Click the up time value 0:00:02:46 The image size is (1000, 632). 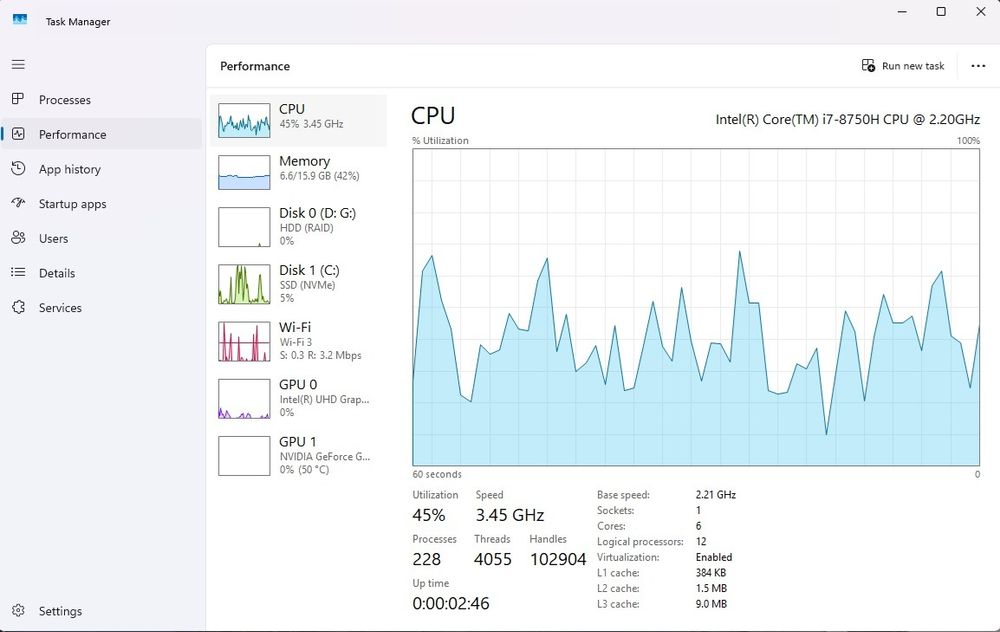[451, 603]
